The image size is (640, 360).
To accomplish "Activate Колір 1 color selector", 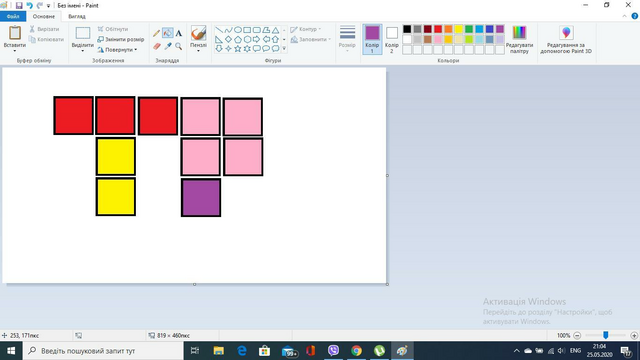I will pos(372,39).
